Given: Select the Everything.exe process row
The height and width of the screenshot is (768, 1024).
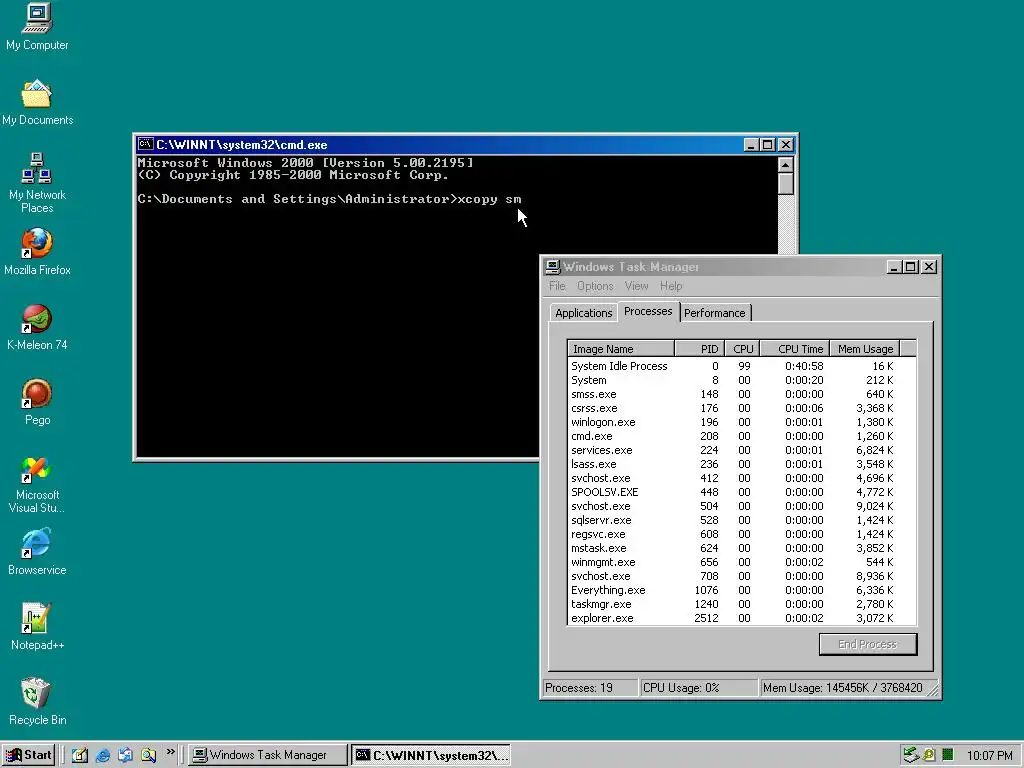Looking at the screenshot, I should coord(741,590).
